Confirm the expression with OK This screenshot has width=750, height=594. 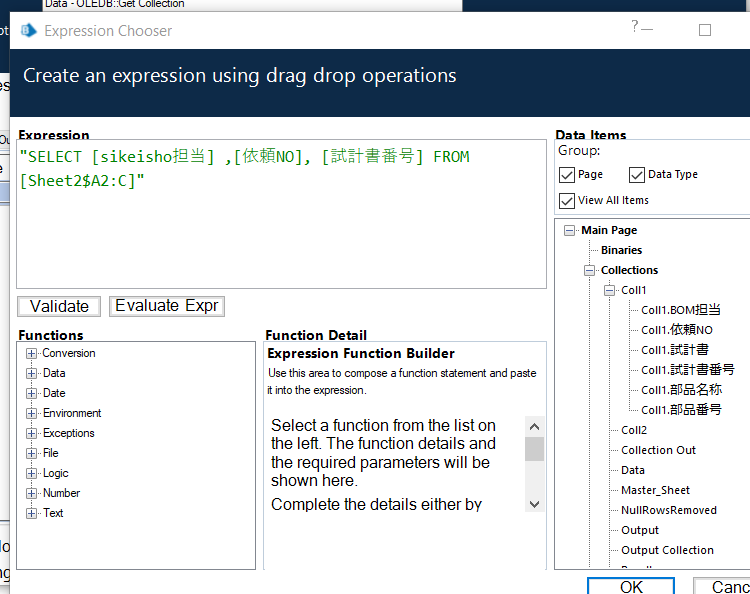point(631,586)
